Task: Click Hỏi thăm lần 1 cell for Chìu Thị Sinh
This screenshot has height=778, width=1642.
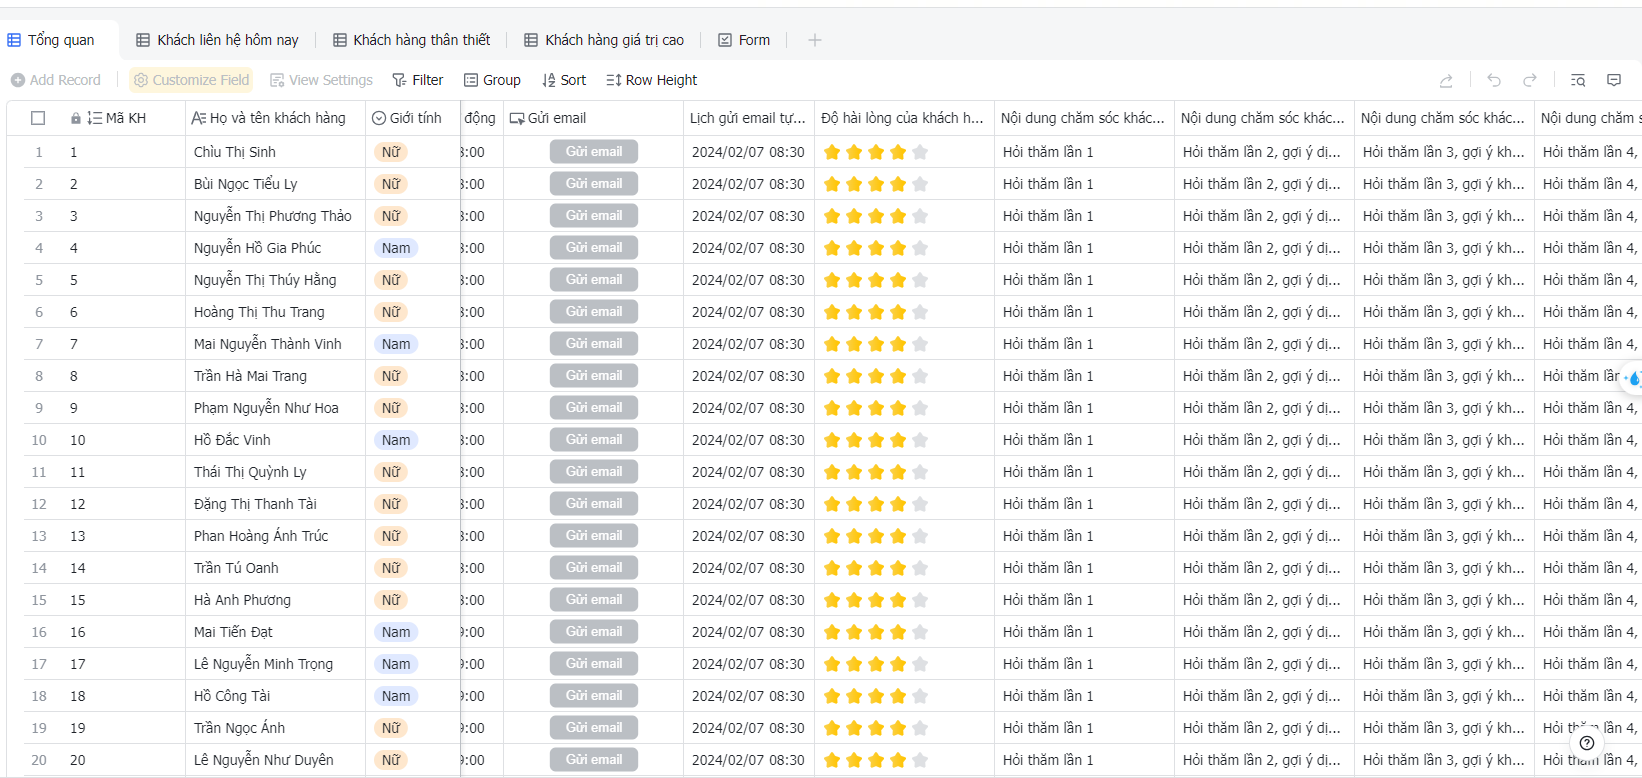Action: 1084,152
